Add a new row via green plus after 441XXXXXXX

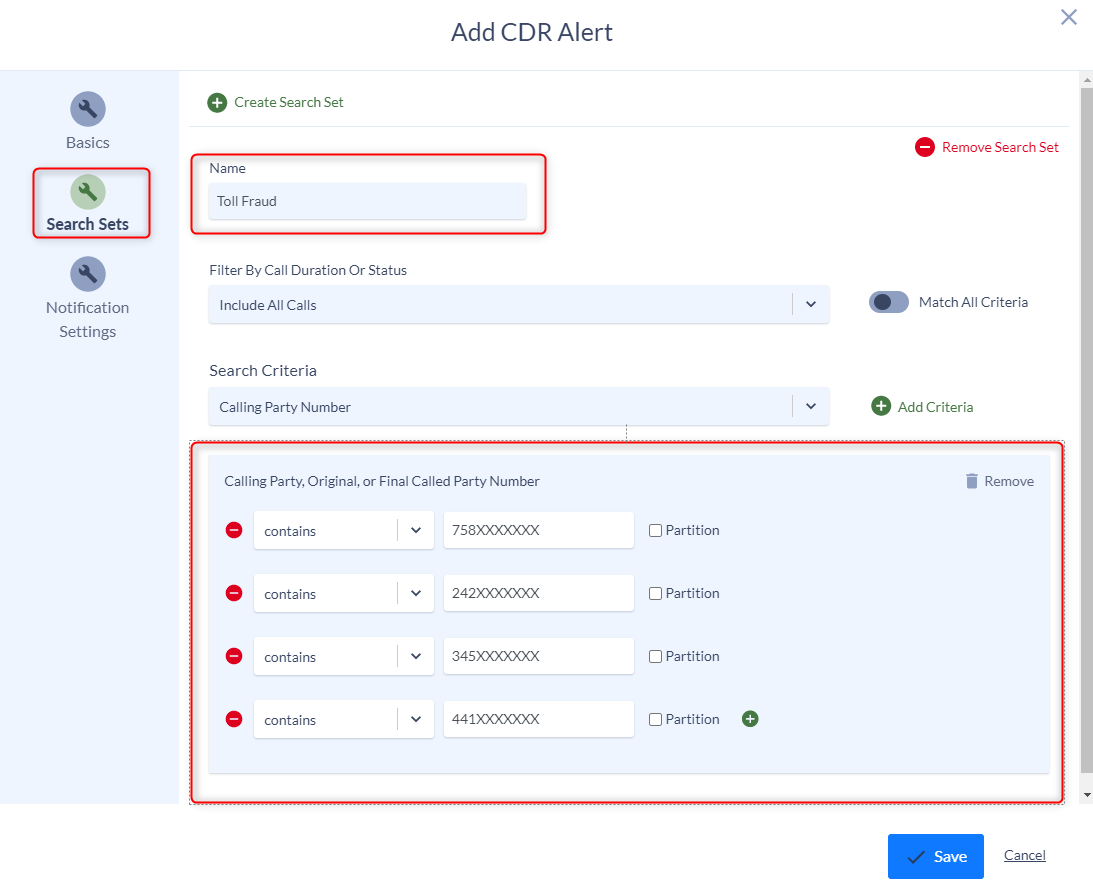750,719
